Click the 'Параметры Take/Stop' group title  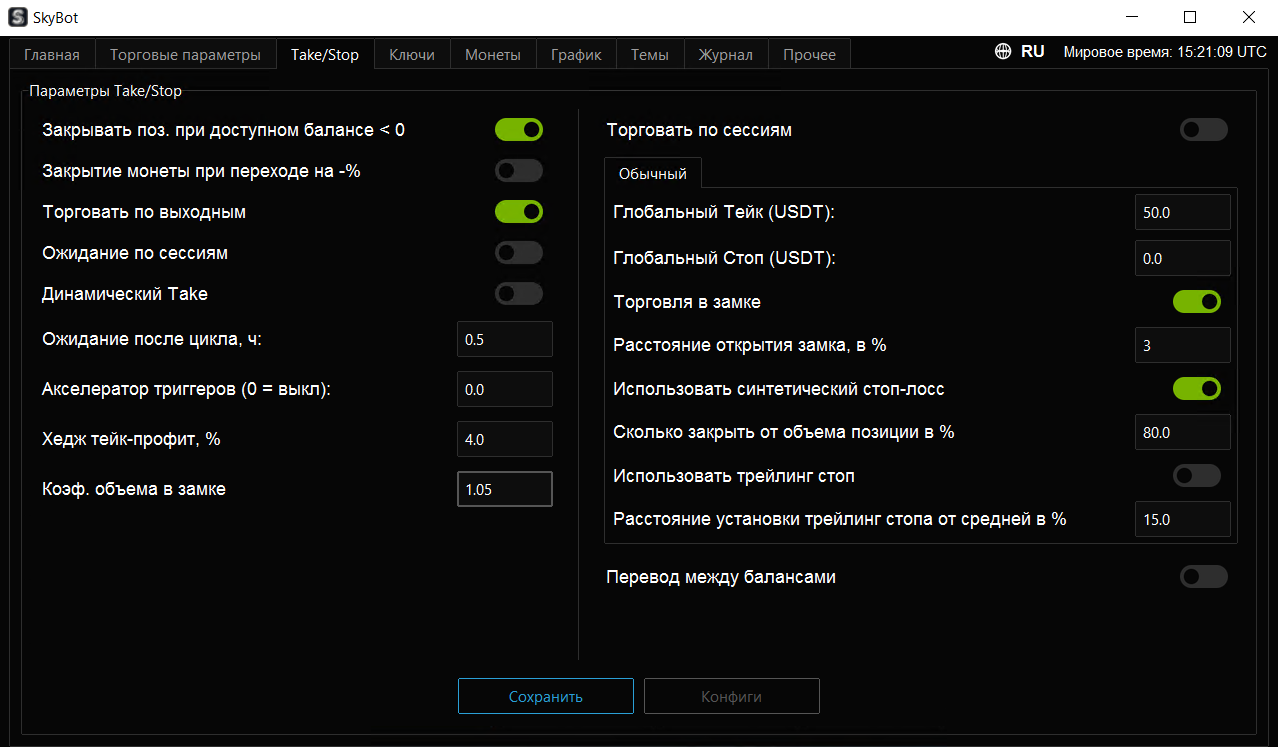106,91
